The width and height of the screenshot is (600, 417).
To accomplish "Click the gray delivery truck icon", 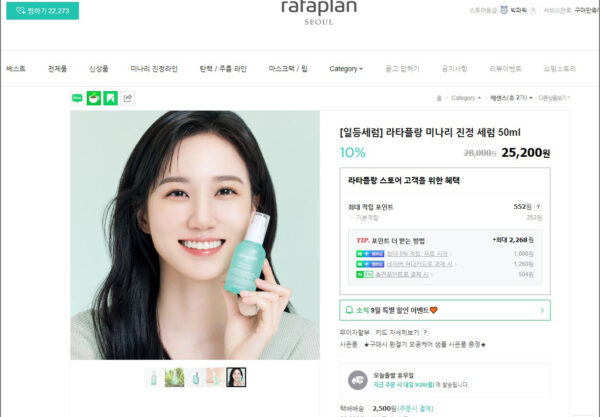I will tap(357, 380).
